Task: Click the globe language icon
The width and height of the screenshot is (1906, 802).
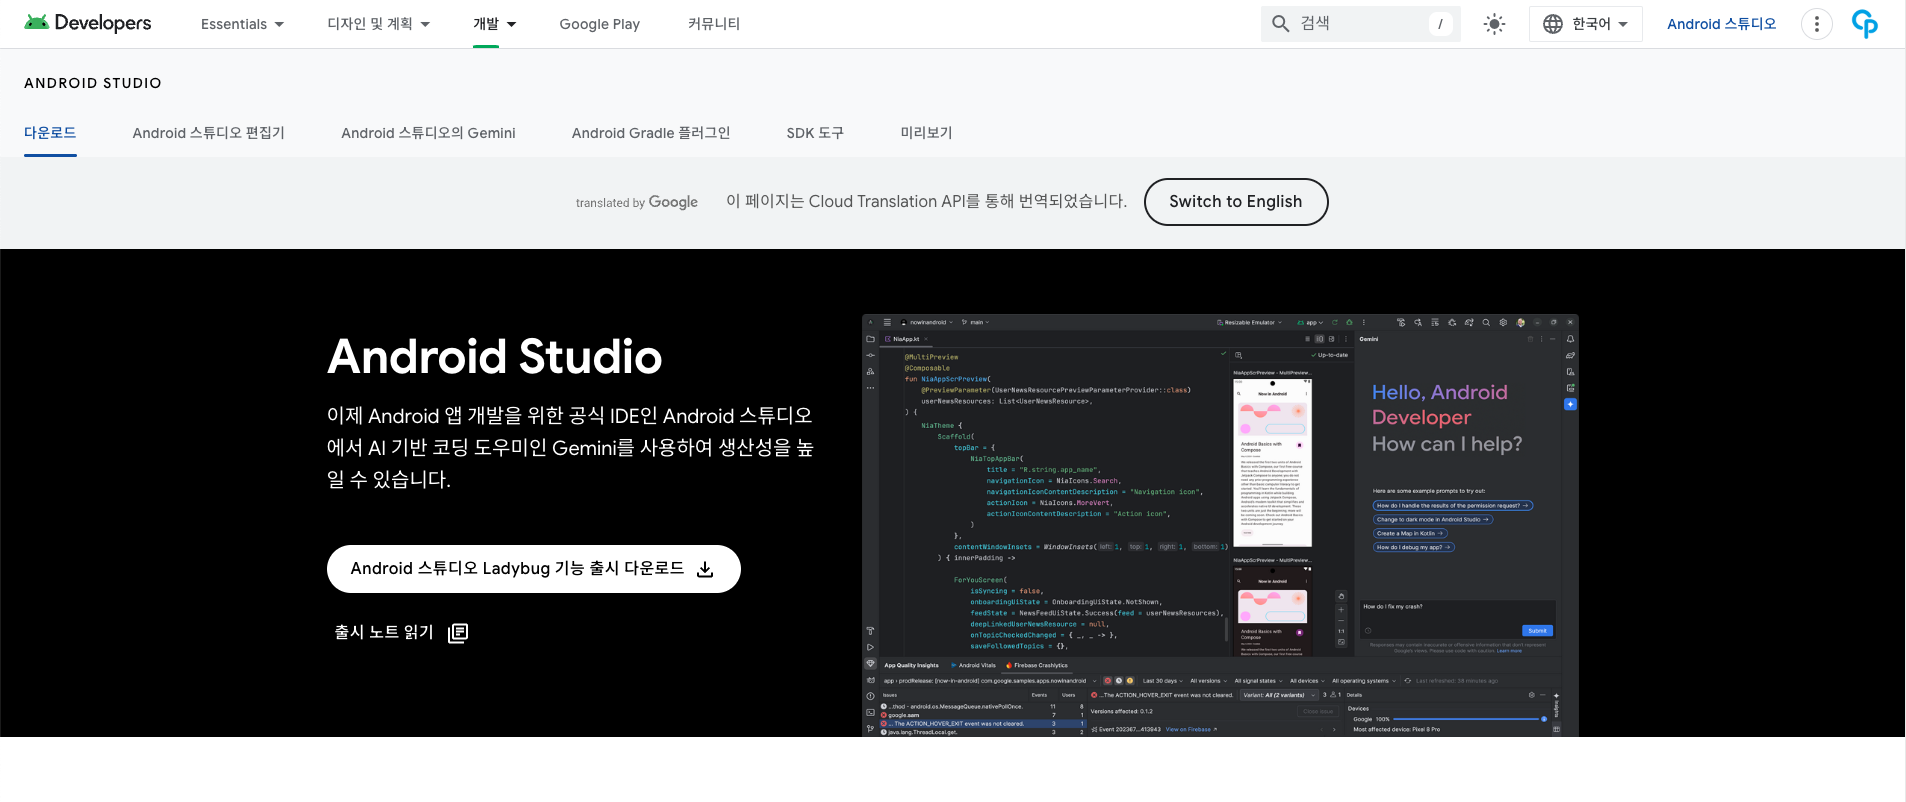Action: [1553, 24]
